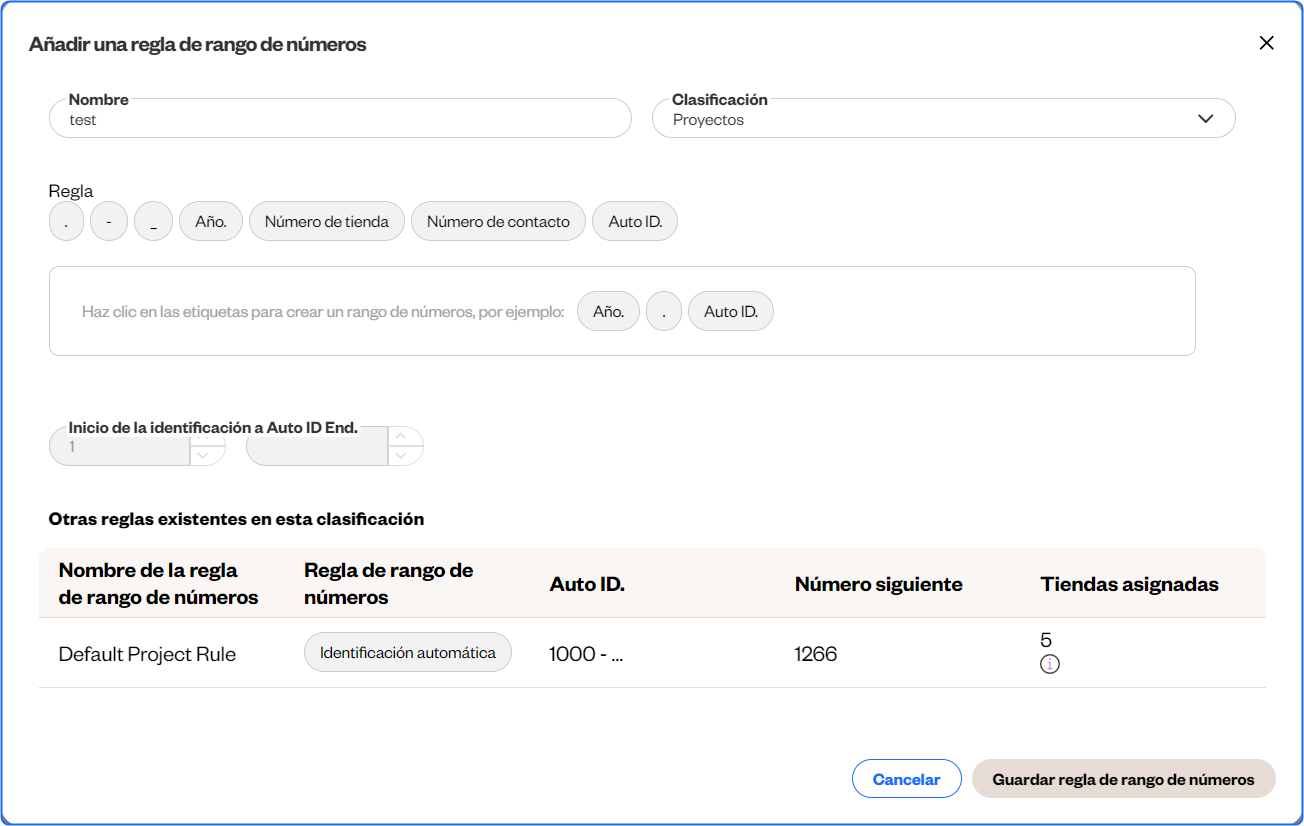
Task: Click Guardar regla de rango de números
Action: 1123,779
